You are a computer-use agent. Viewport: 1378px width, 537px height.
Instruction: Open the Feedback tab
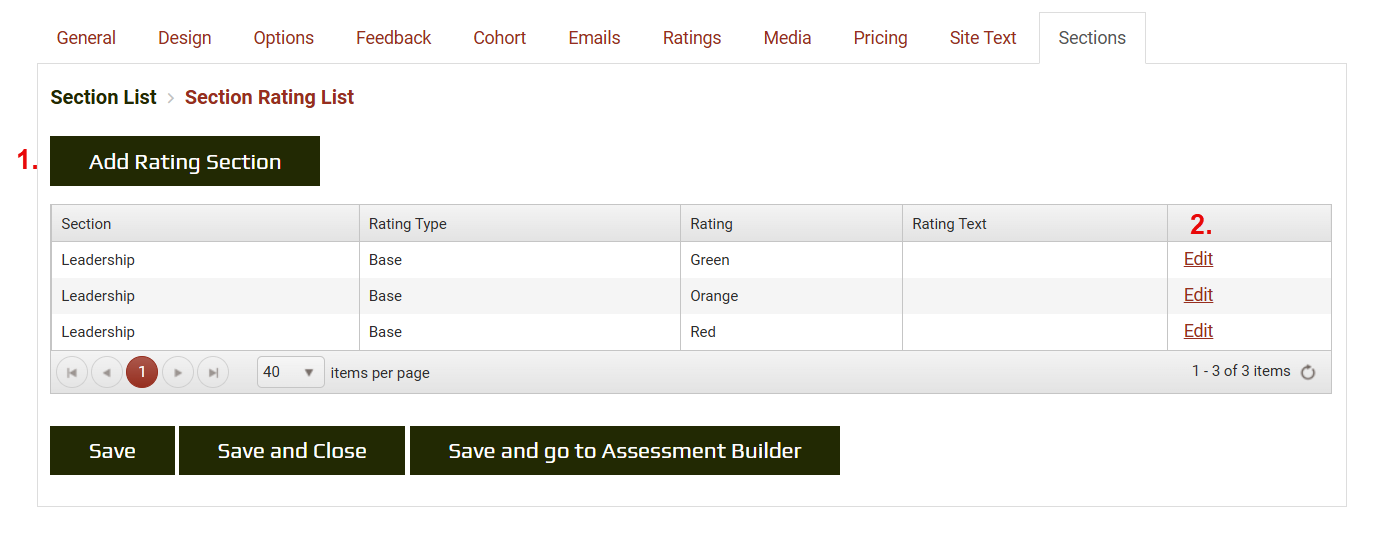coord(393,38)
